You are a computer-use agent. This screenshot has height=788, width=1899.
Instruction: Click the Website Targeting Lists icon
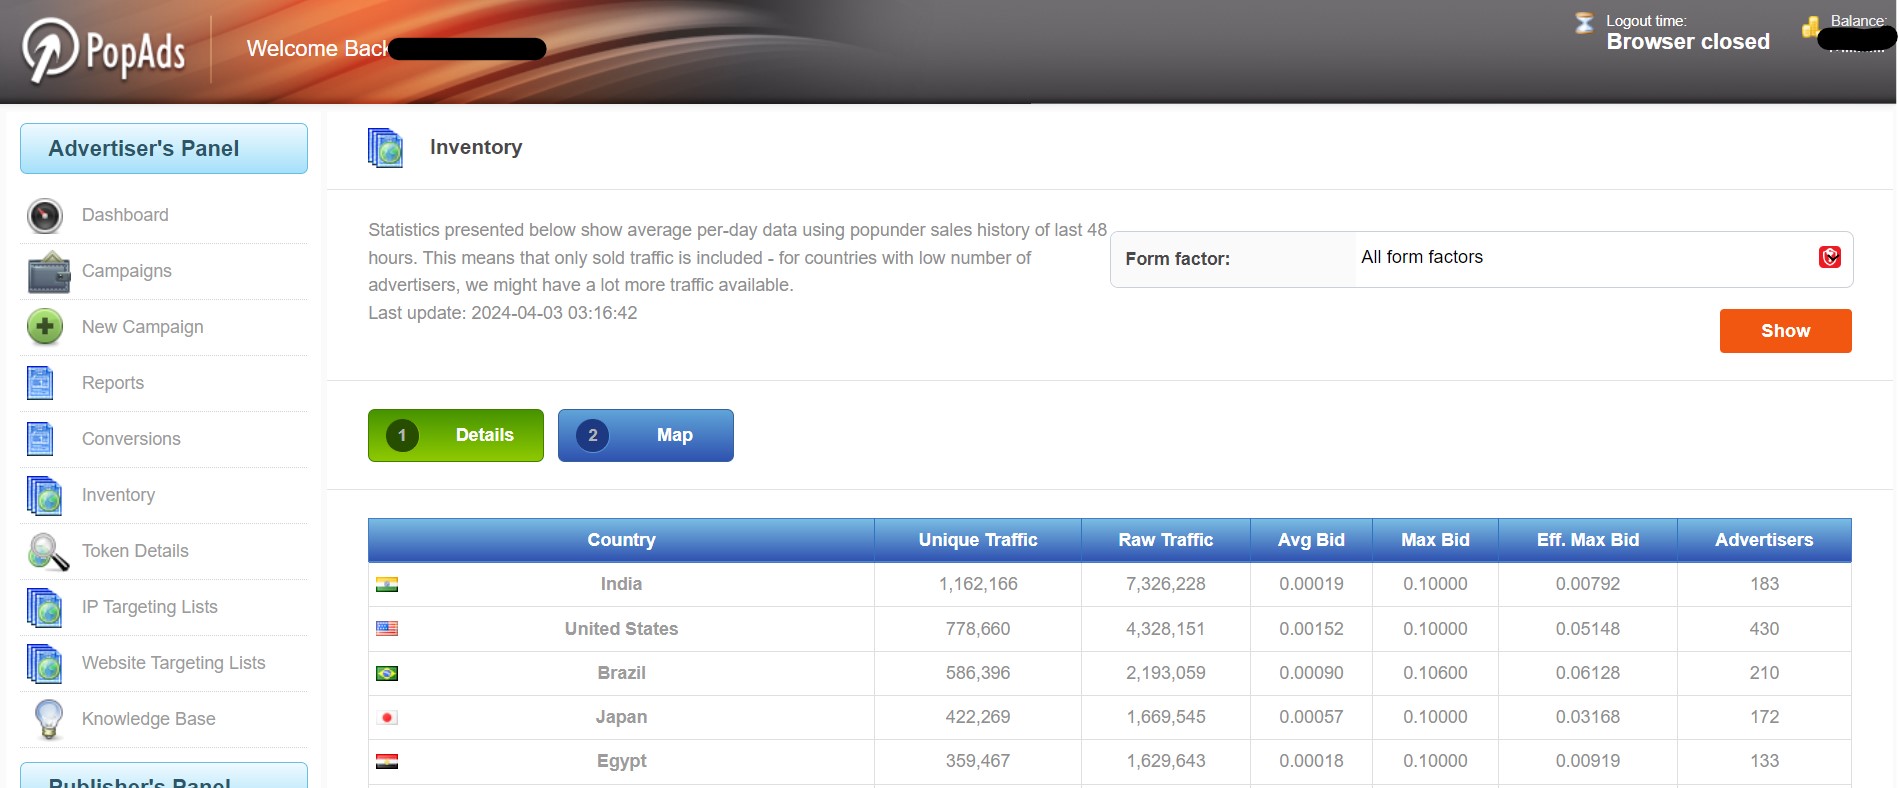click(x=45, y=663)
